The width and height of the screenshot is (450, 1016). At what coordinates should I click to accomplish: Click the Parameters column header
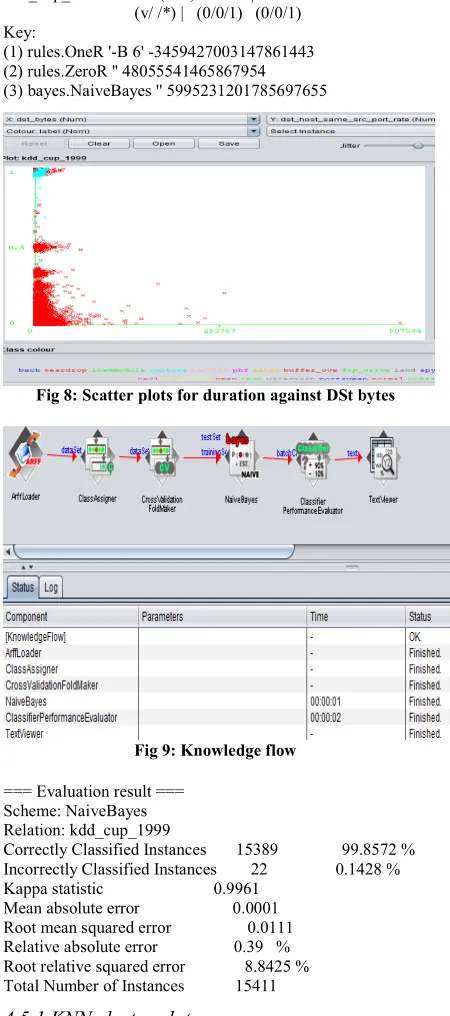(x=222, y=616)
